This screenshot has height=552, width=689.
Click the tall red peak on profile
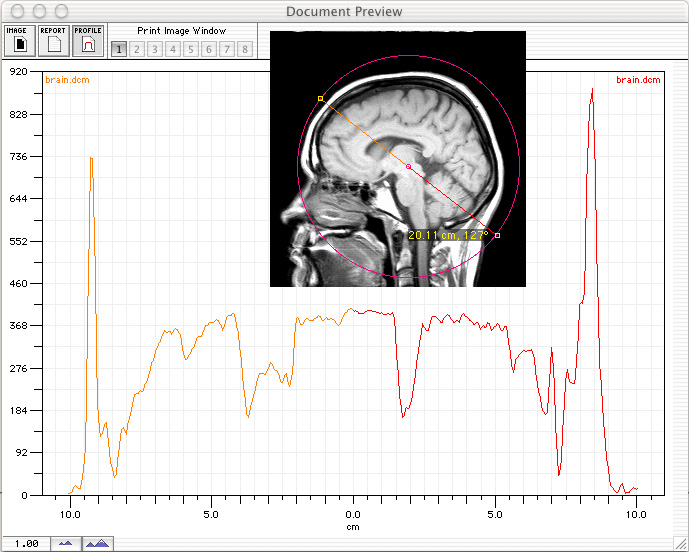(x=592, y=92)
